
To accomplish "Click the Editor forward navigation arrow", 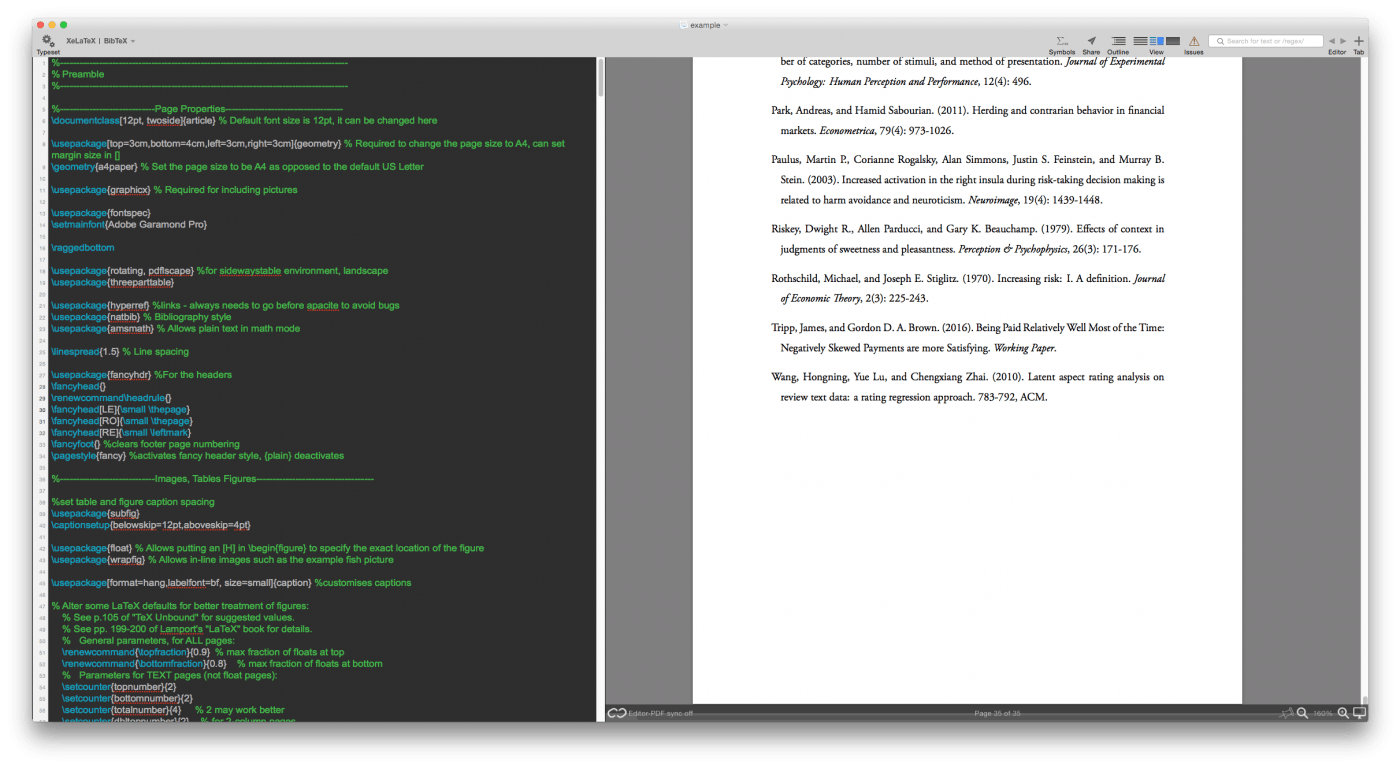I will (1342, 41).
